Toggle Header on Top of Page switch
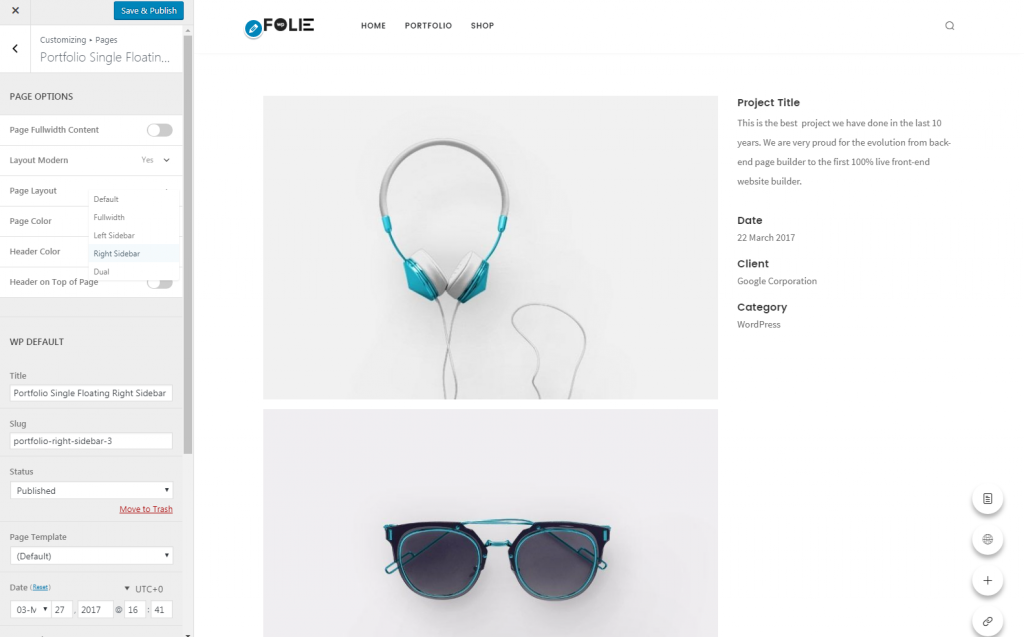1024x637 pixels. coord(159,283)
